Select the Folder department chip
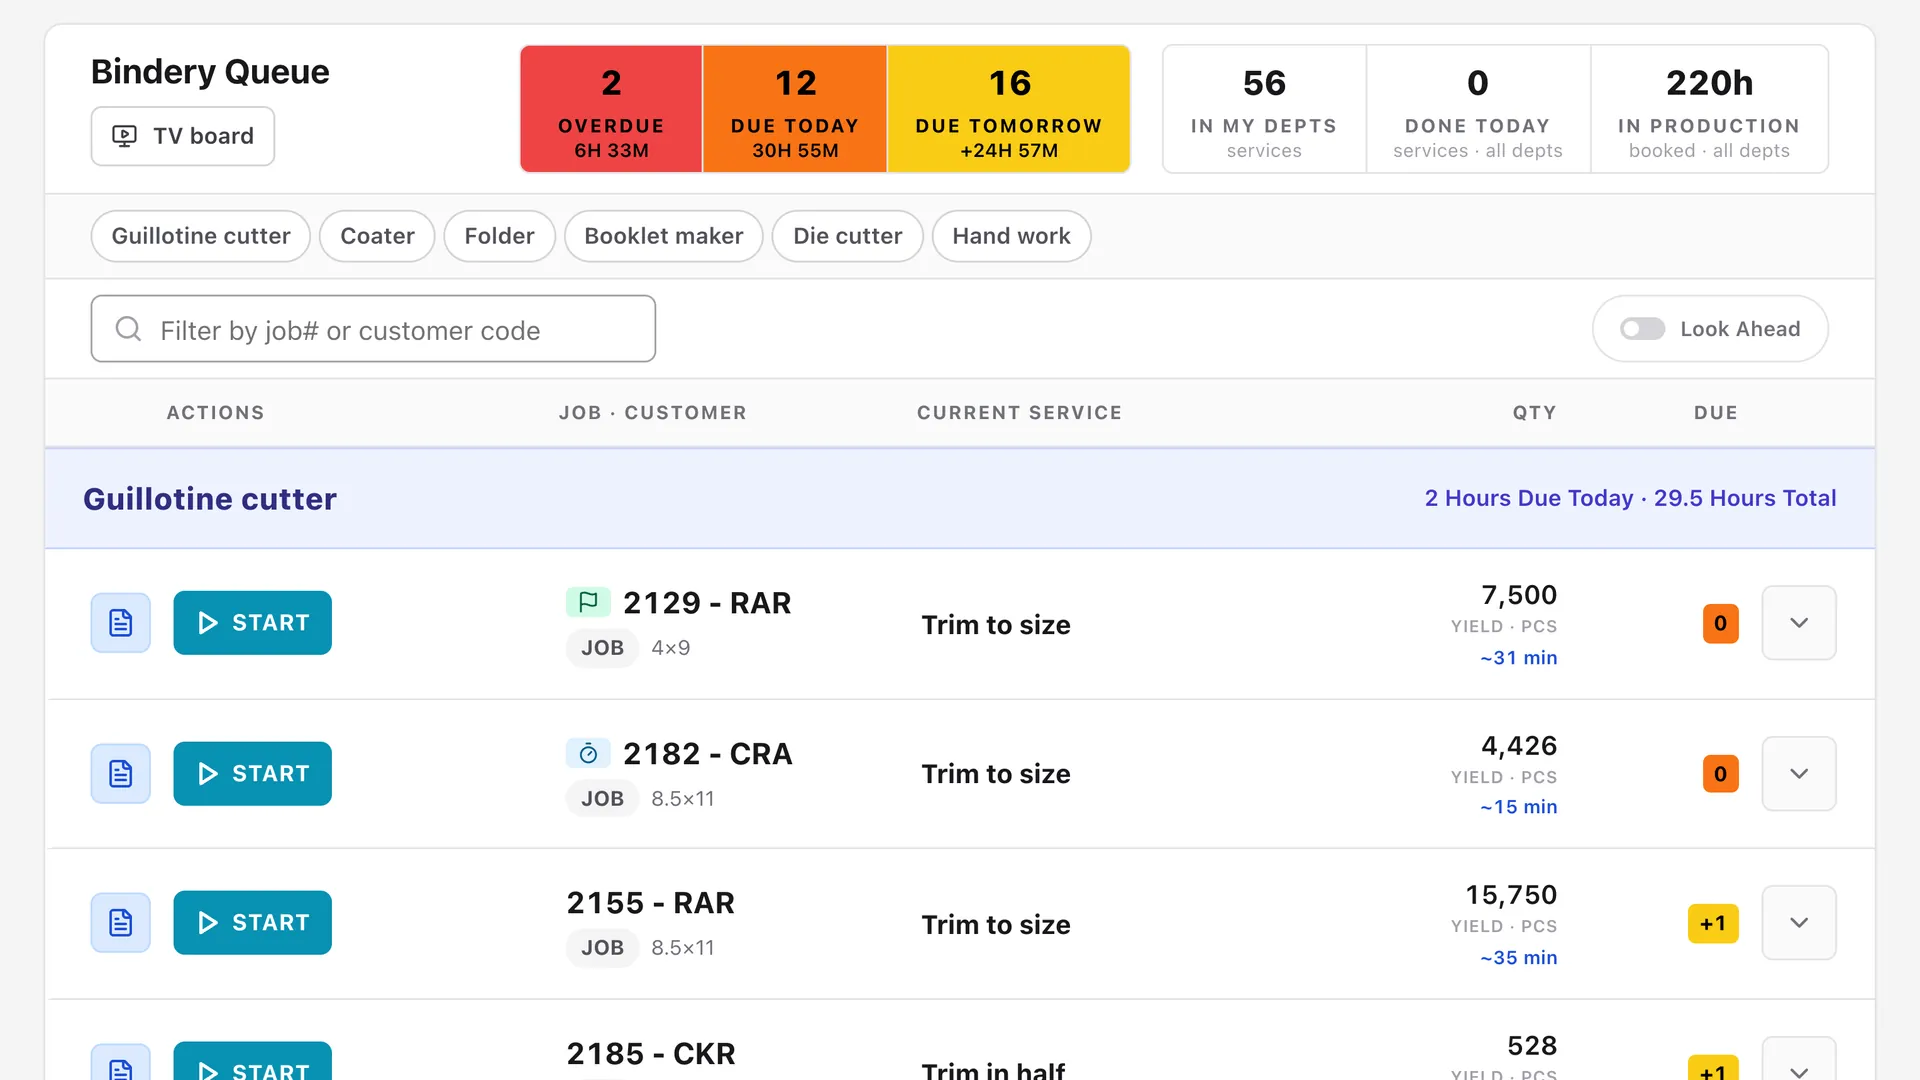Viewport: 1920px width, 1080px height. point(499,236)
